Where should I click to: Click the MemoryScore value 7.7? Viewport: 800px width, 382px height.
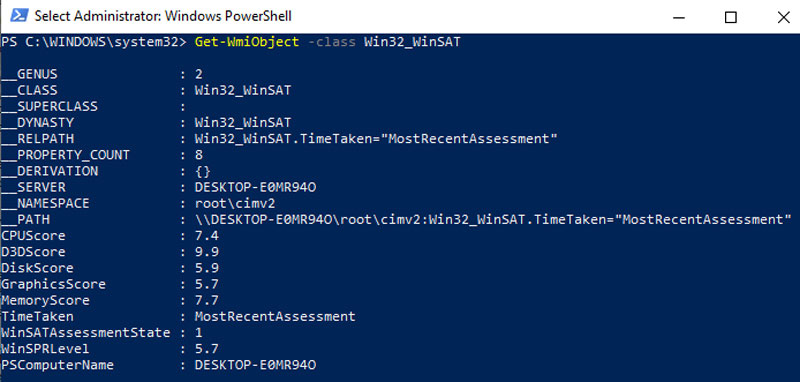pos(207,300)
